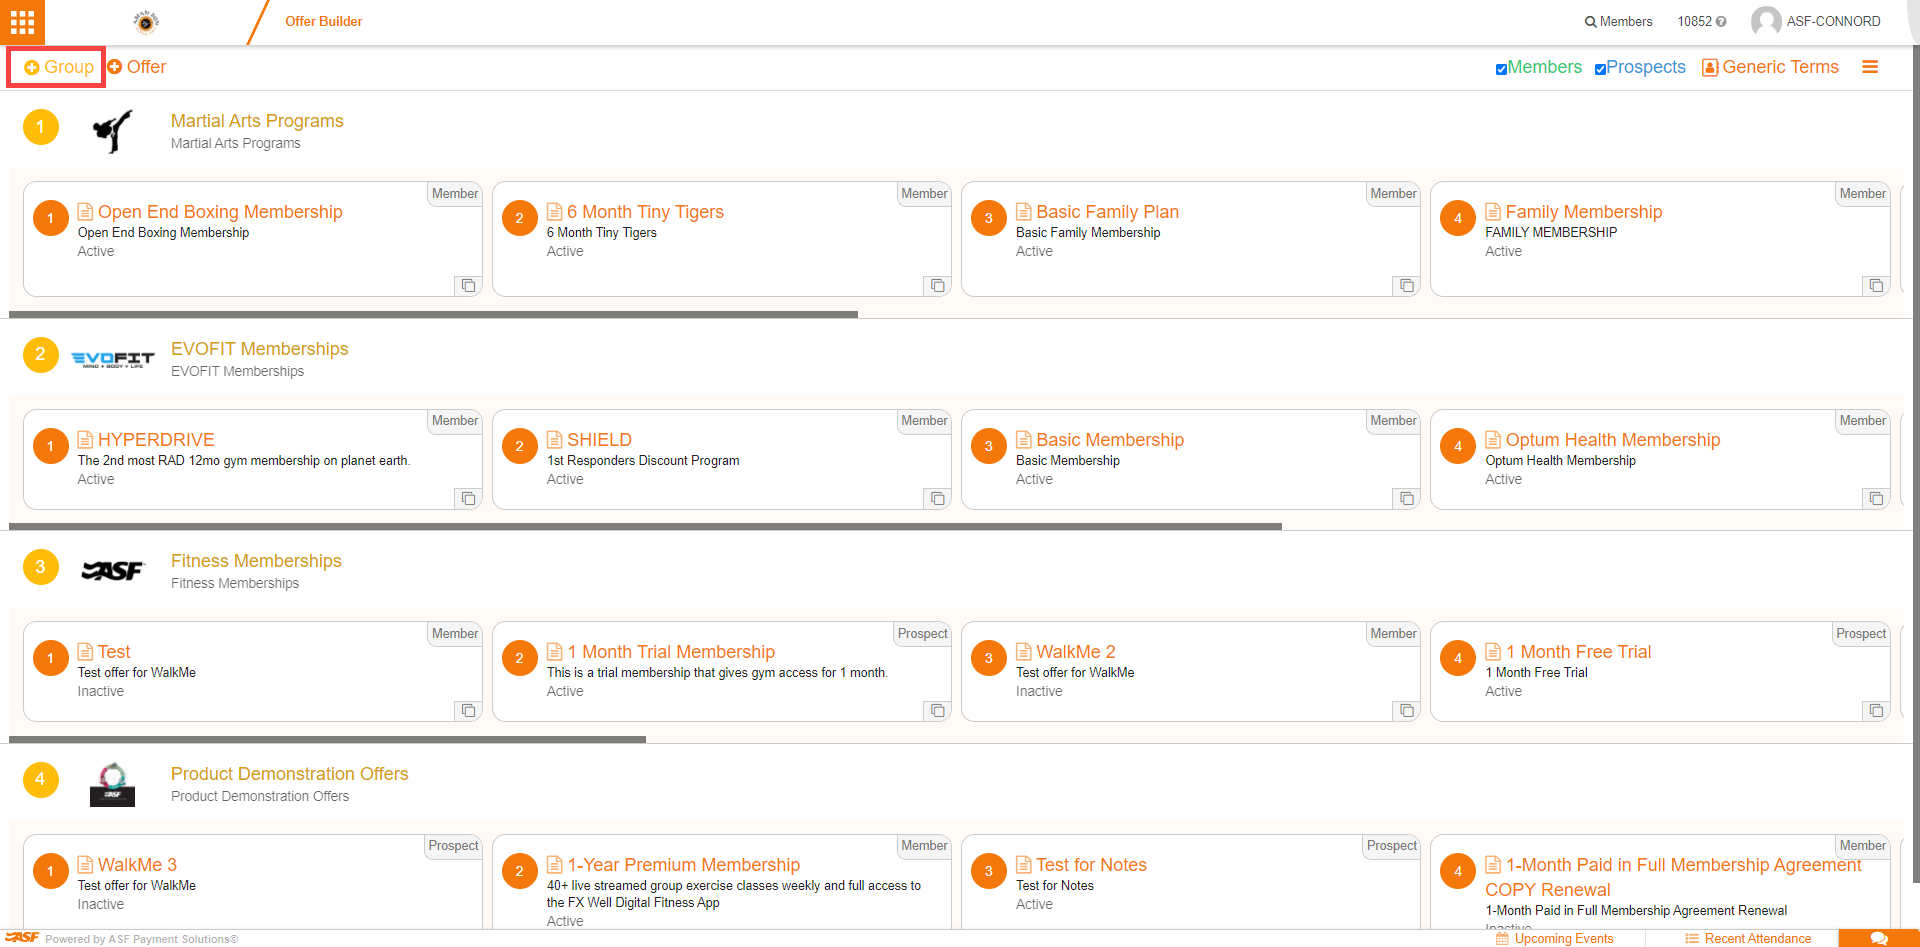1920x947 pixels.
Task: Open the HYPERDRIVE offer
Action: [156, 440]
